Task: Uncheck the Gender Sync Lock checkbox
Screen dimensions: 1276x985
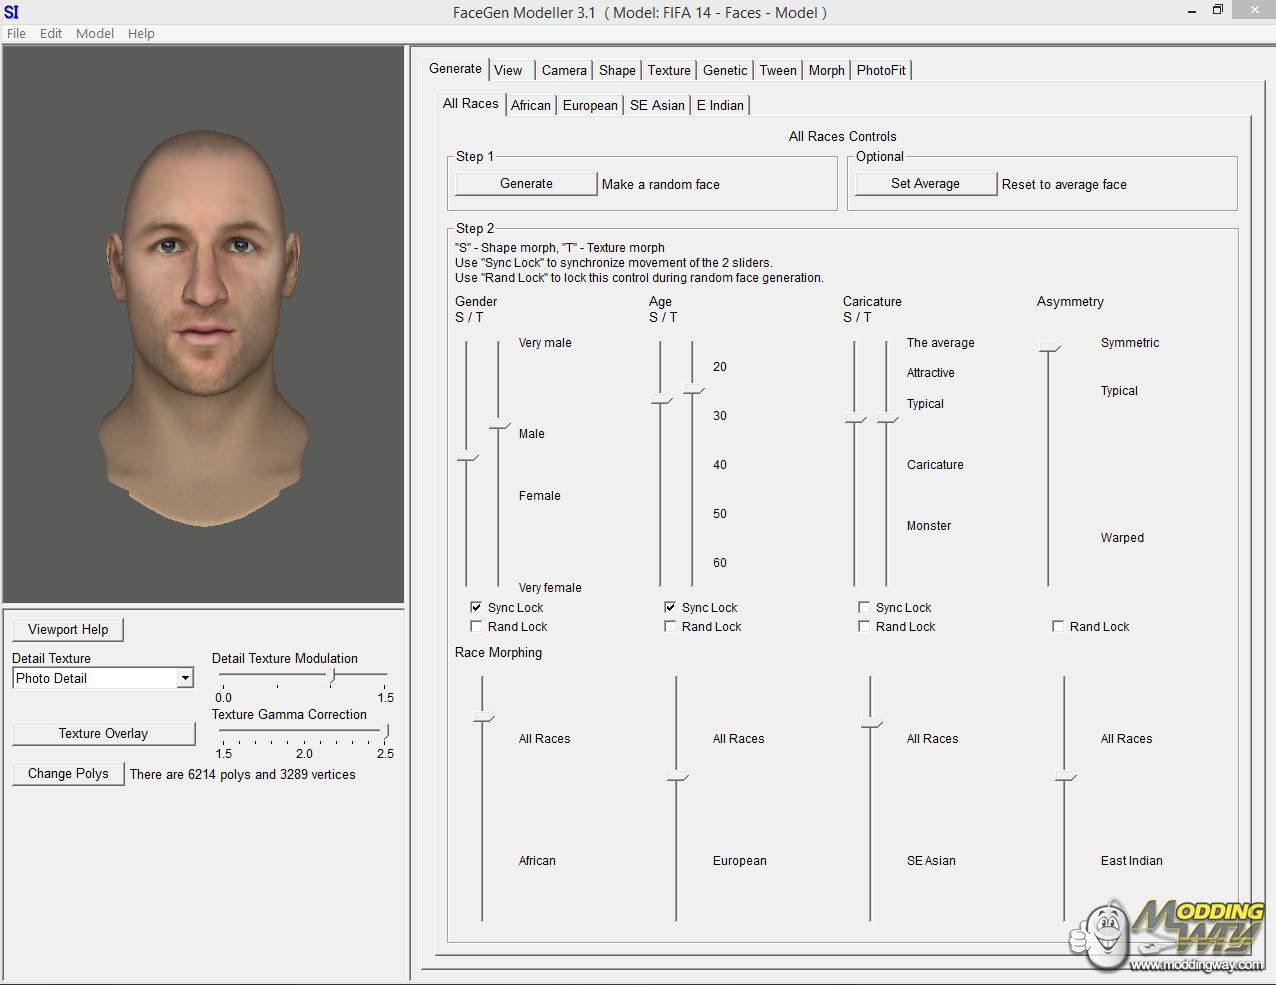Action: [x=476, y=607]
